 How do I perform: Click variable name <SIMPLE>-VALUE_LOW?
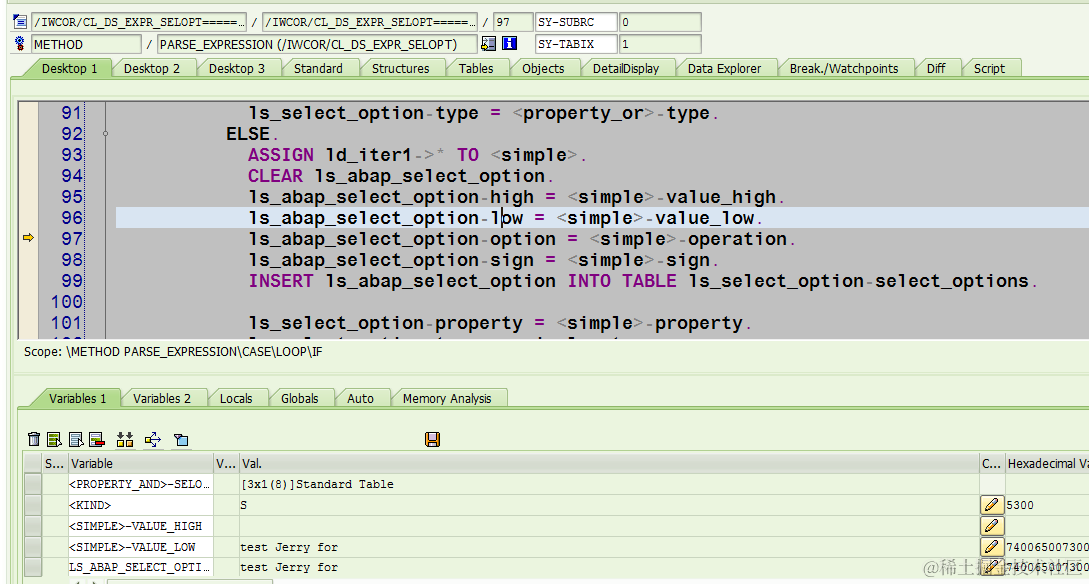pos(132,547)
